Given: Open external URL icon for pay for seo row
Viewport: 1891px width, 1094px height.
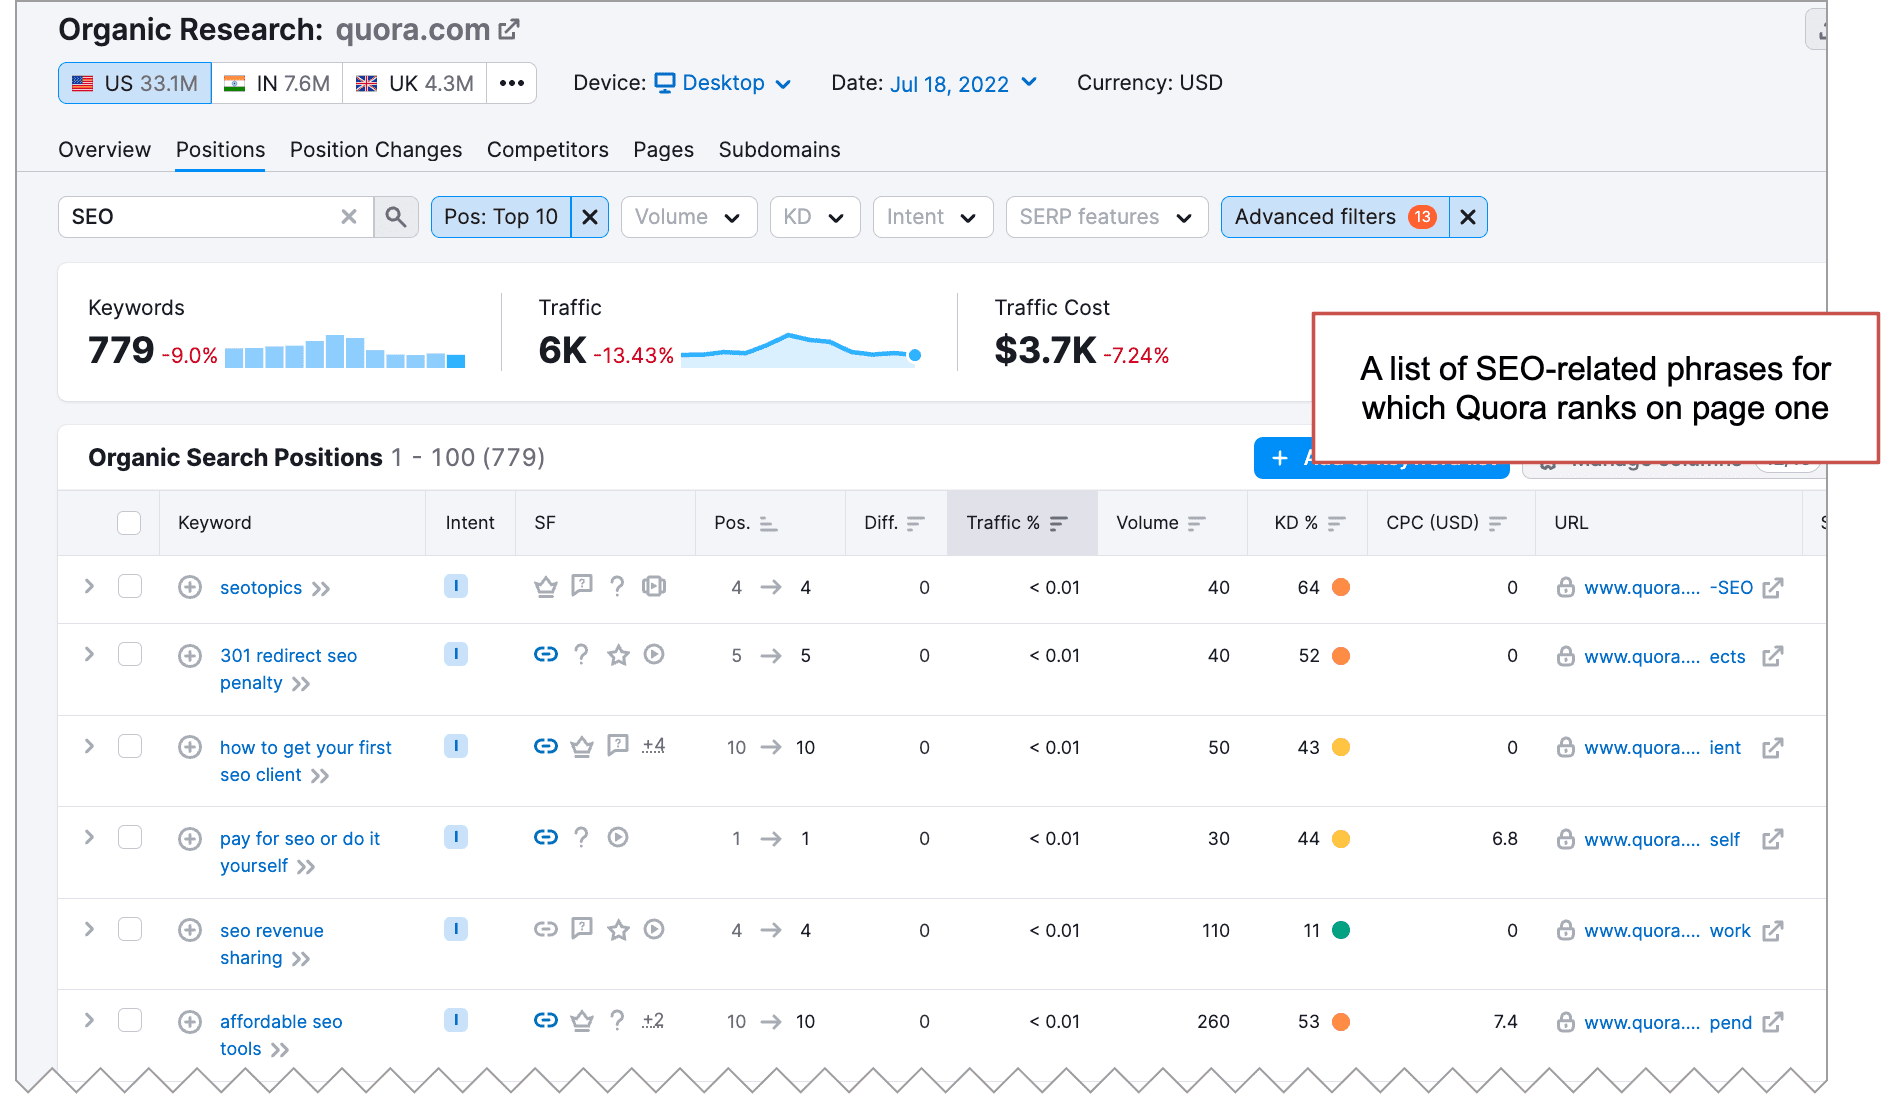Looking at the screenshot, I should click(x=1773, y=840).
